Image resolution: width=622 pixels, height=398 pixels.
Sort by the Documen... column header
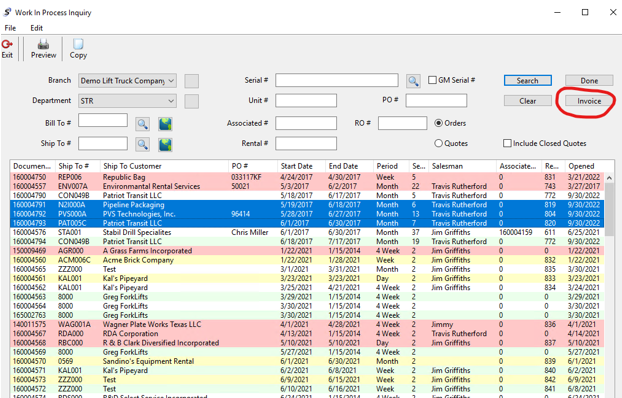(33, 166)
